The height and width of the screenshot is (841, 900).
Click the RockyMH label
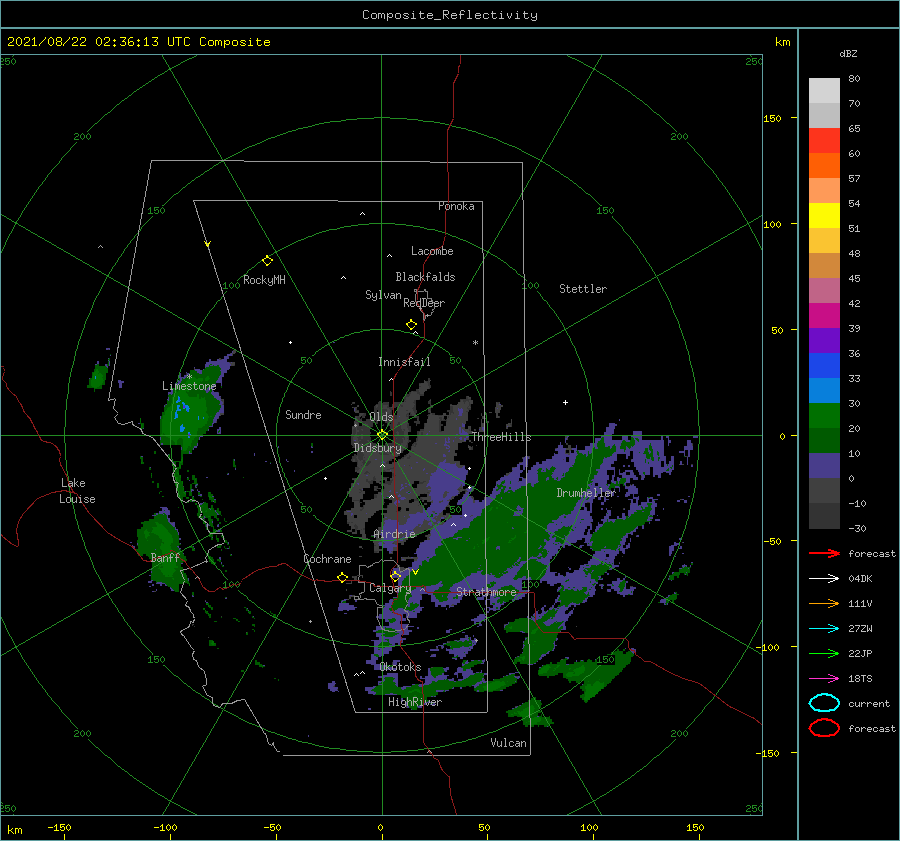[264, 280]
